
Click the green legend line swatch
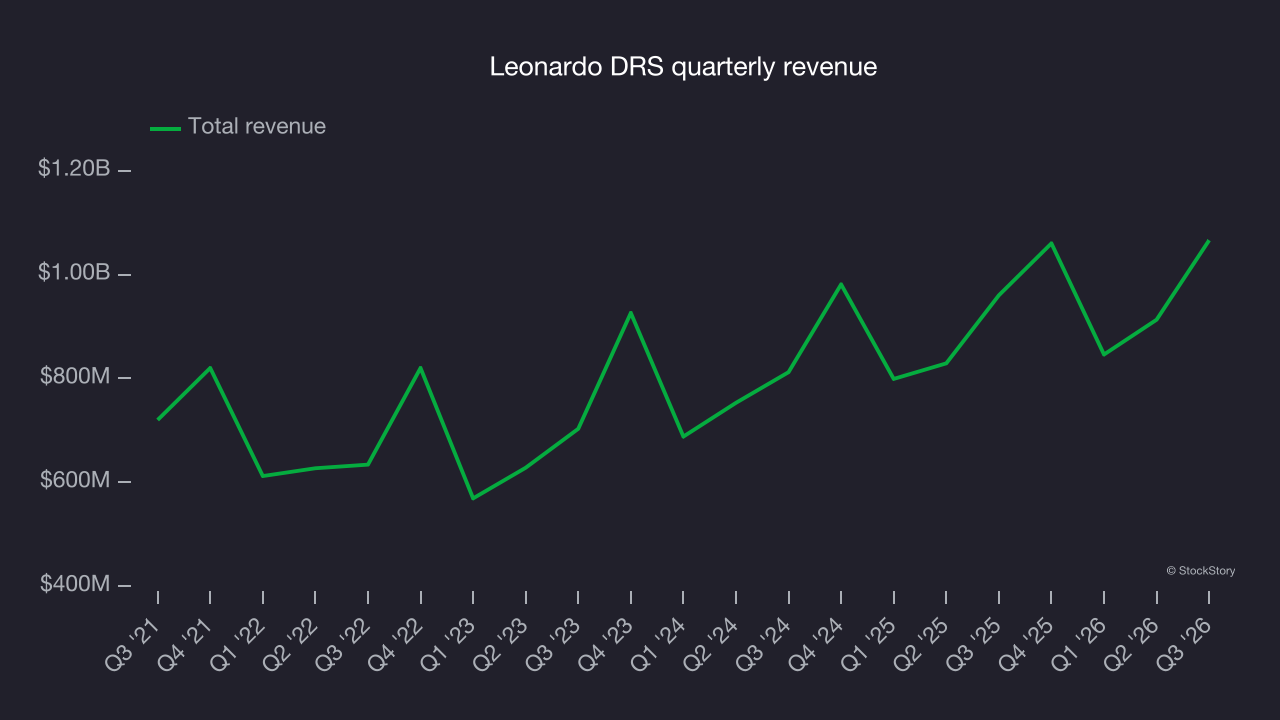pyautogui.click(x=165, y=128)
